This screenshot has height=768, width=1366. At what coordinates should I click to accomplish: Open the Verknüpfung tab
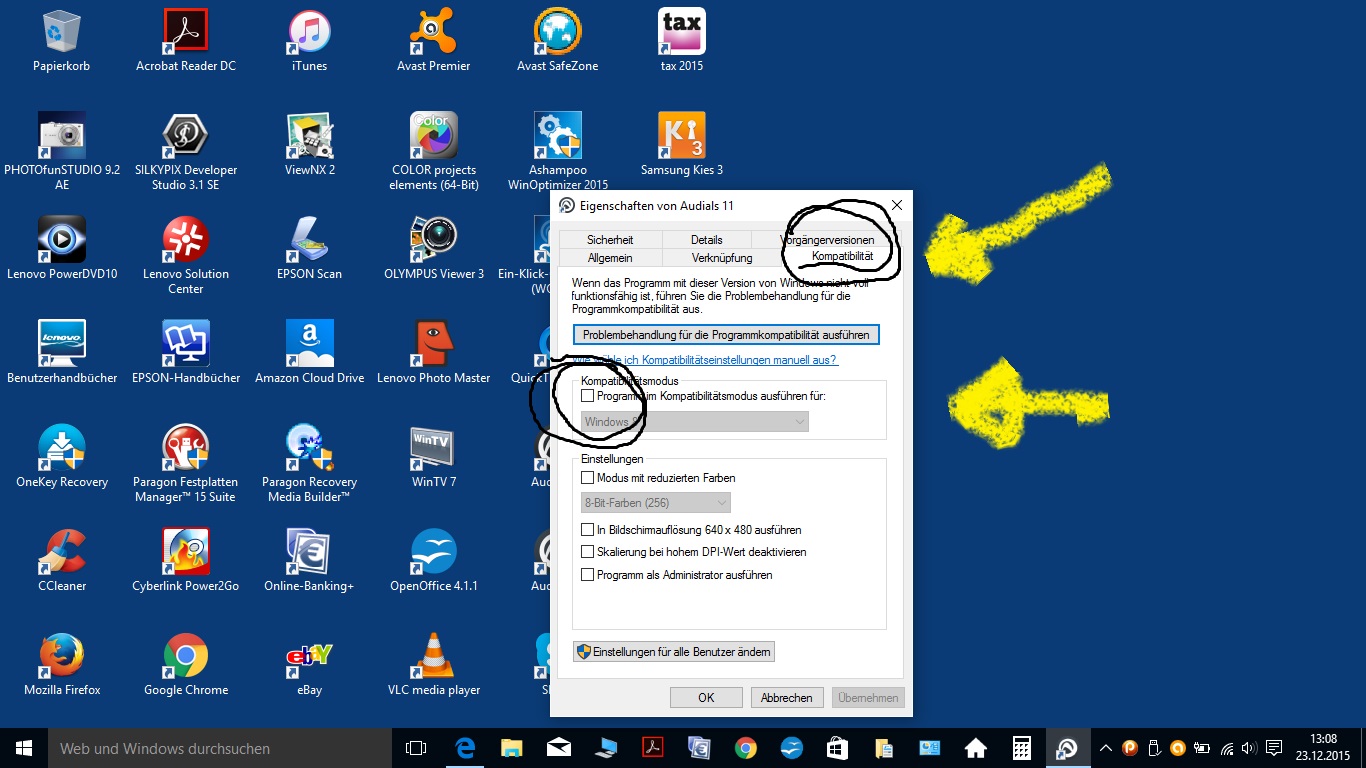pyautogui.click(x=721, y=258)
